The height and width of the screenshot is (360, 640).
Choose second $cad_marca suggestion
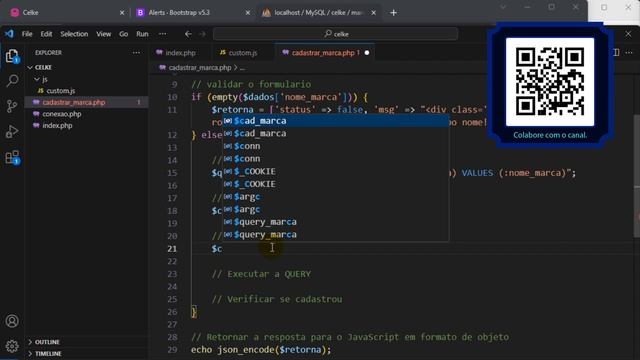pos(335,133)
